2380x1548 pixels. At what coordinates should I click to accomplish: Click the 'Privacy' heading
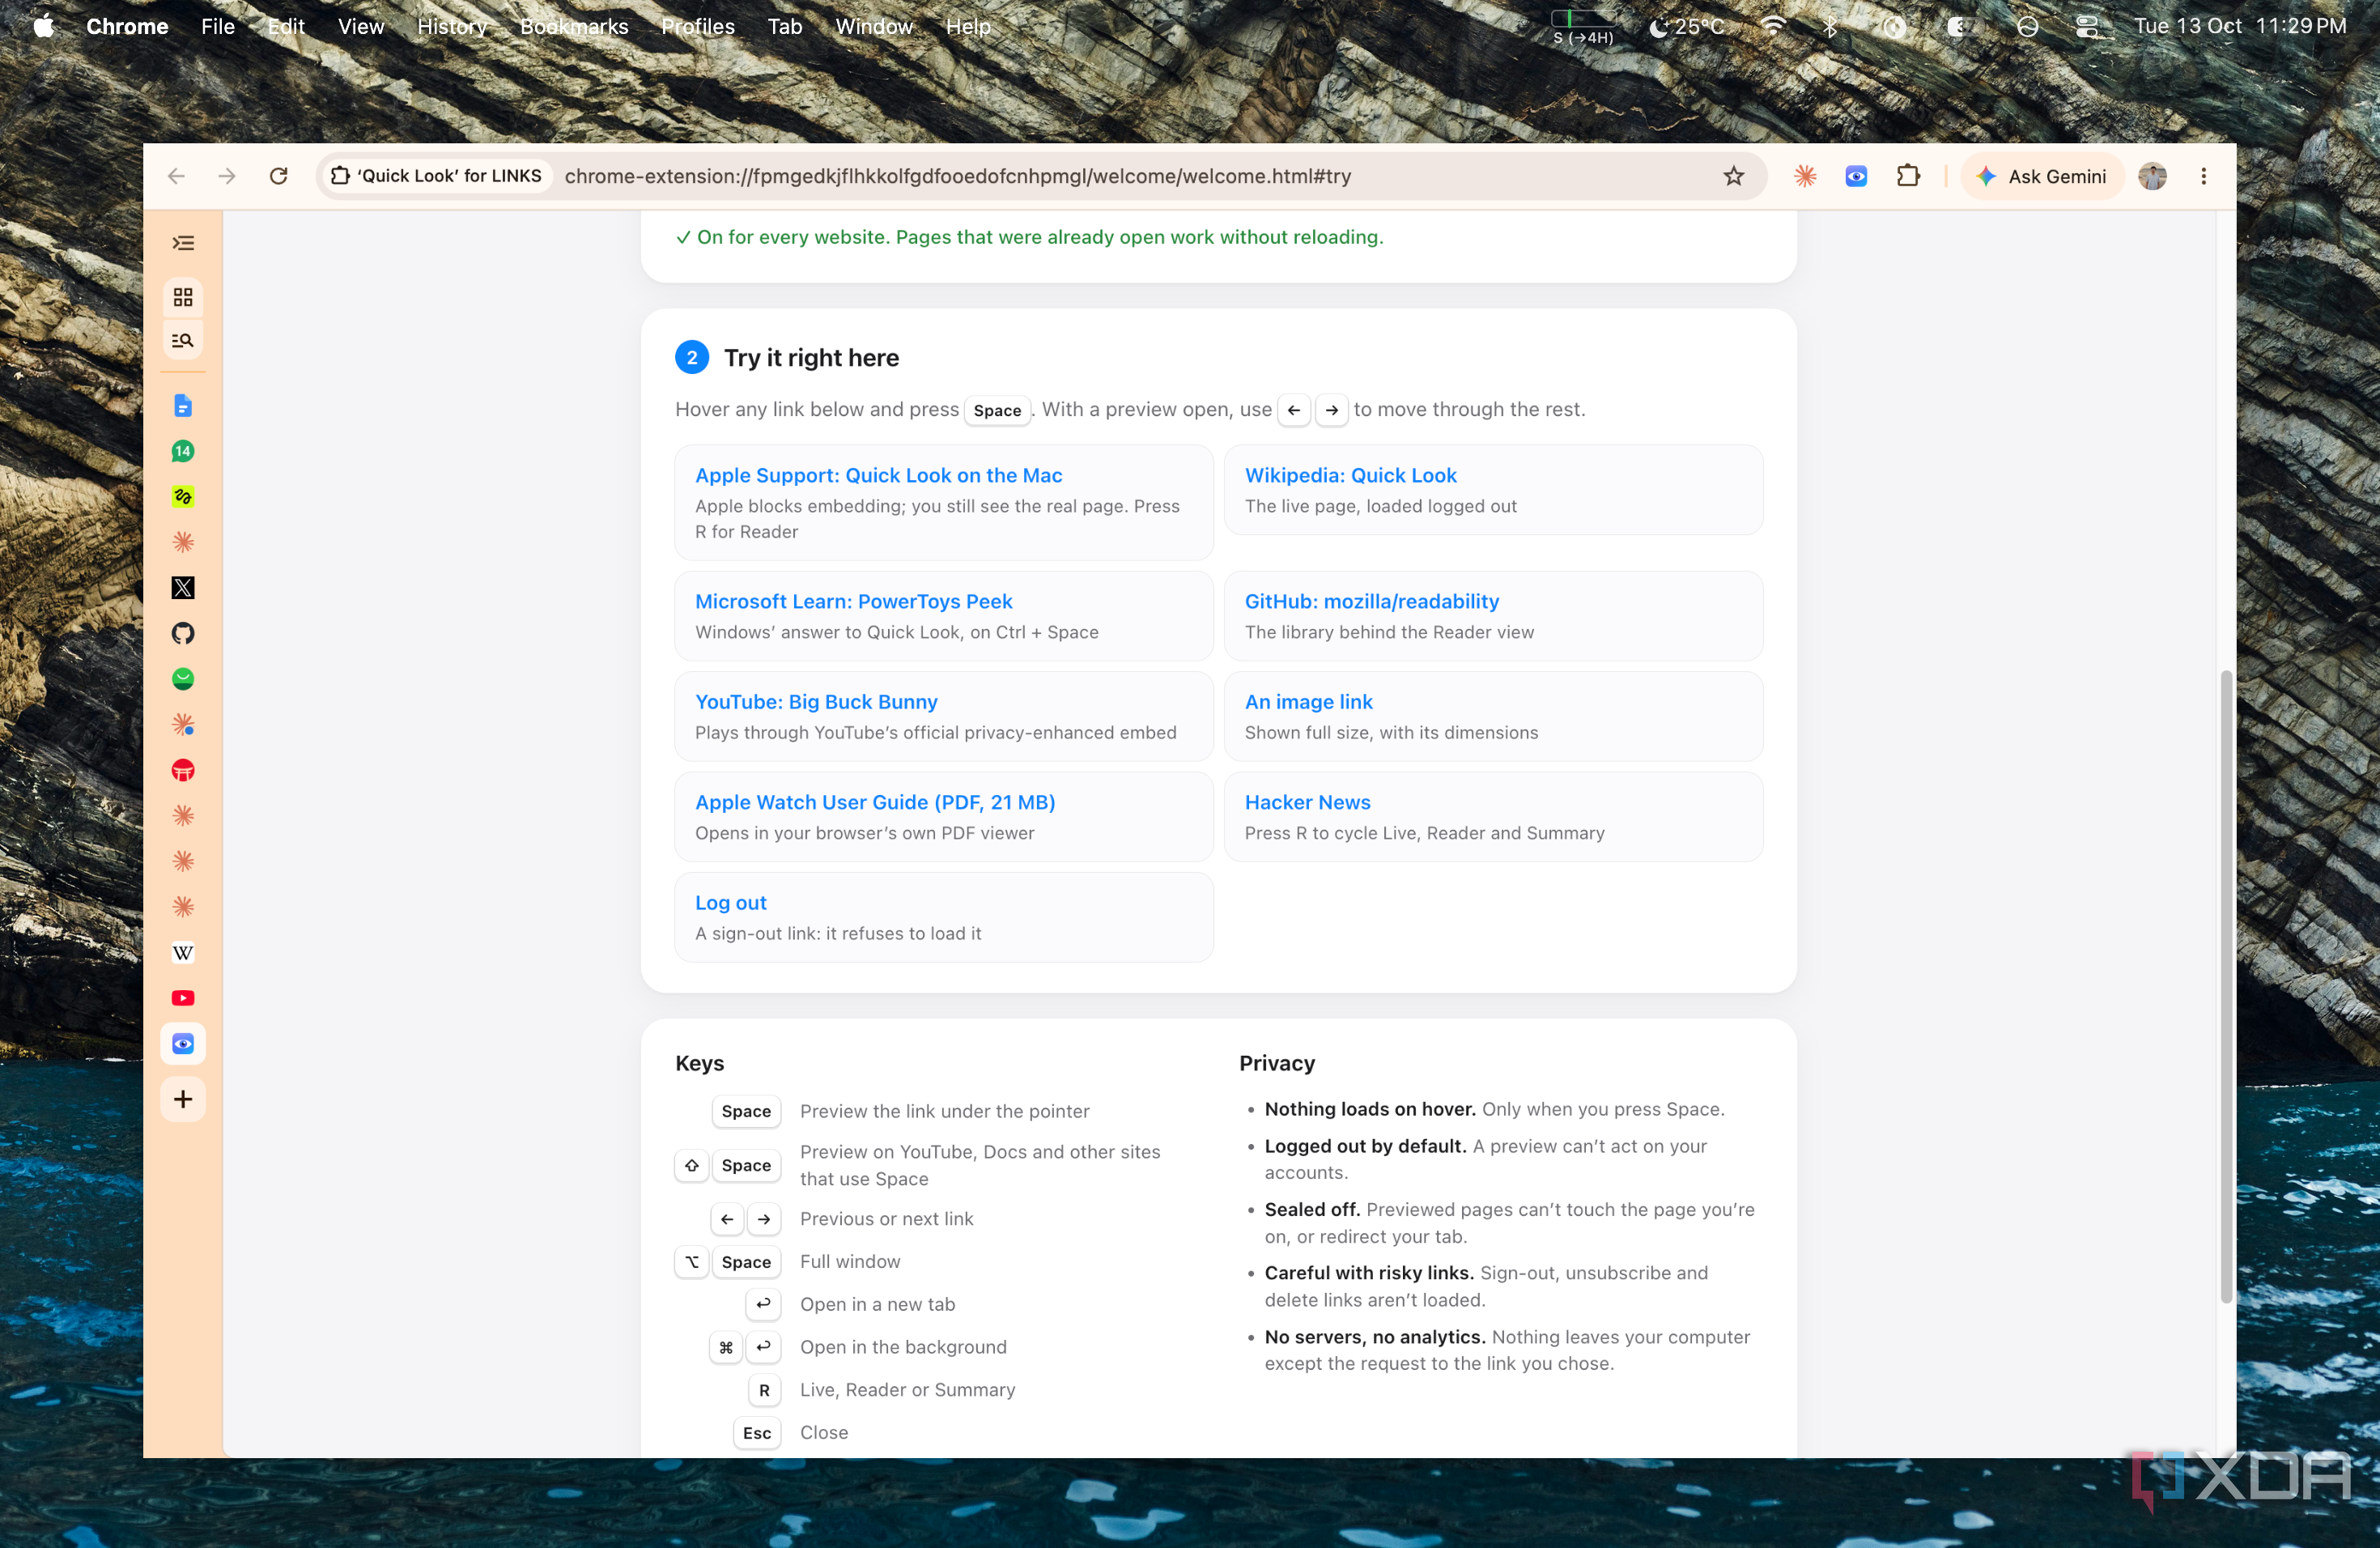point(1277,1063)
